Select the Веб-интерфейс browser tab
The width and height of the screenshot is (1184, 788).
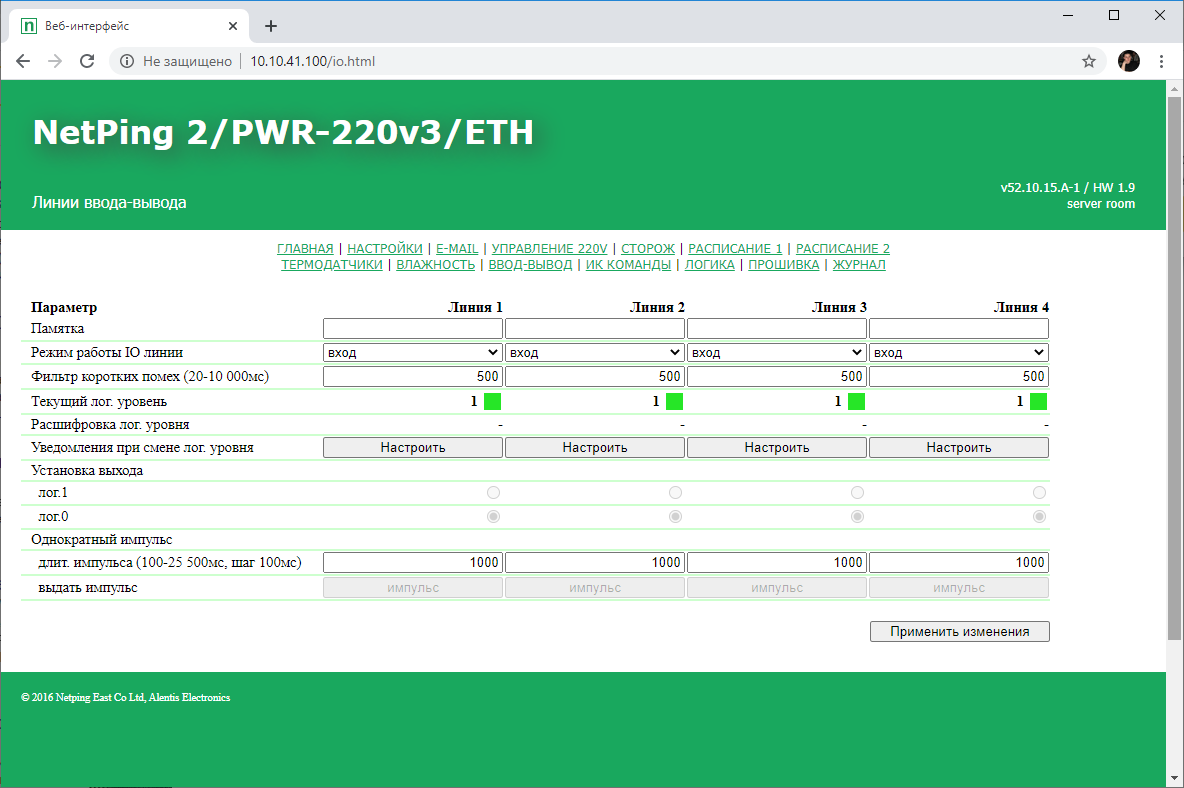128,26
